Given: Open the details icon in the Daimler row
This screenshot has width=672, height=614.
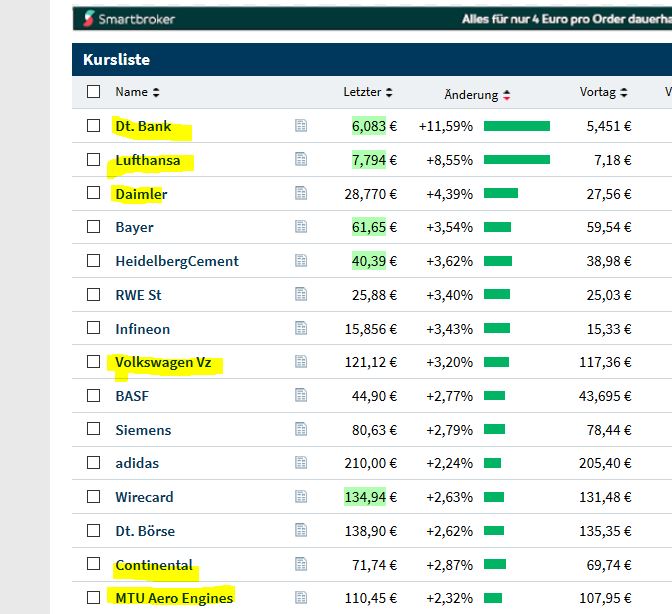Looking at the screenshot, I should (301, 194).
